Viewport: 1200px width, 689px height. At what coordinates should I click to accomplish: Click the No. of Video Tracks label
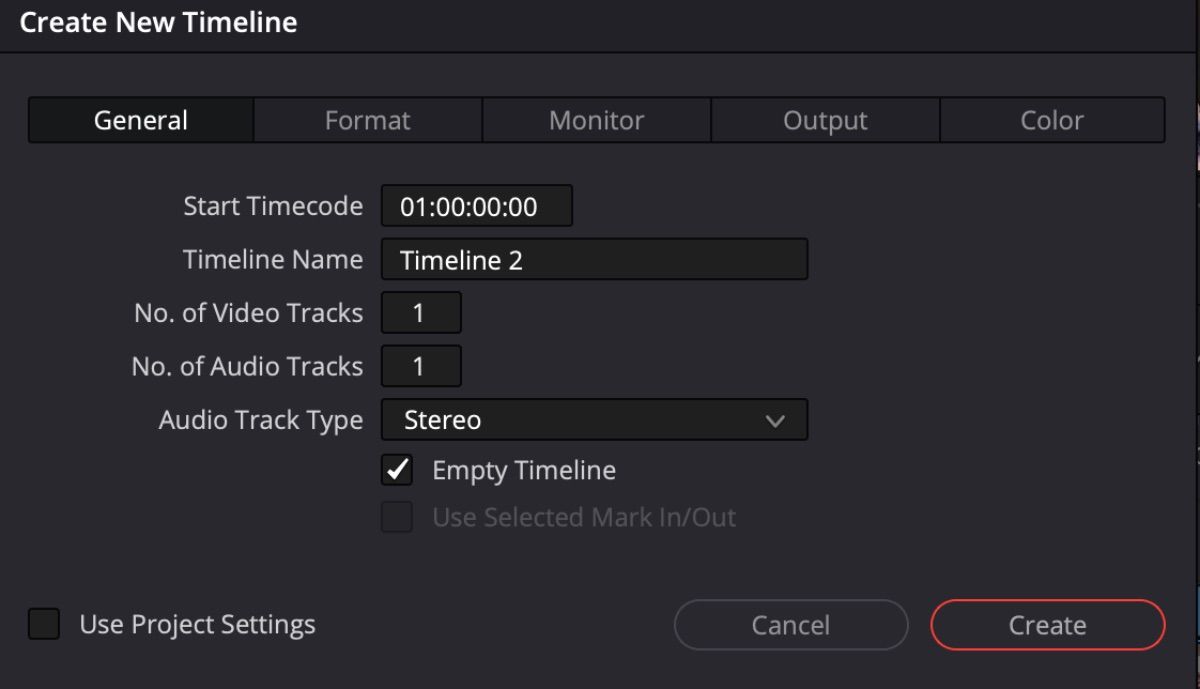coord(248,313)
